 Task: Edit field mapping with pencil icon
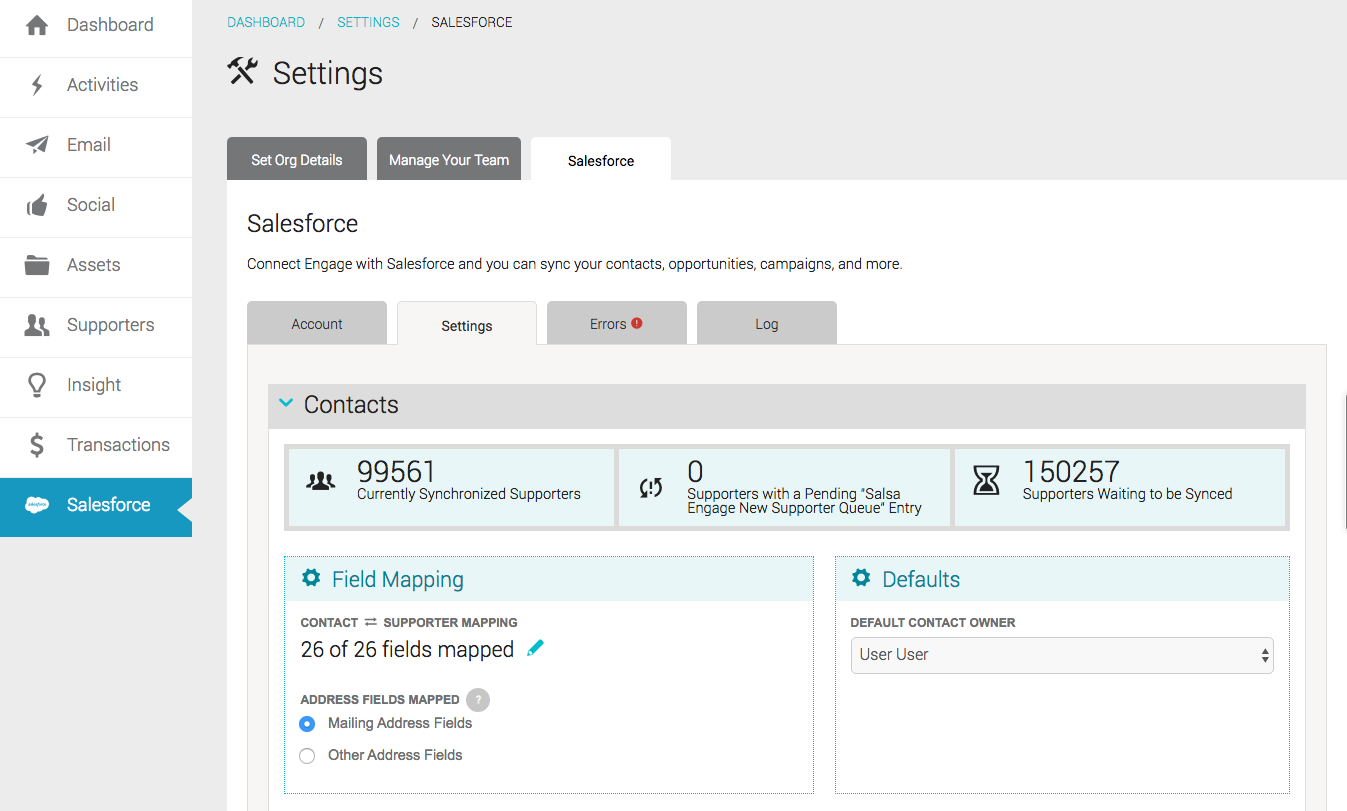[x=535, y=648]
